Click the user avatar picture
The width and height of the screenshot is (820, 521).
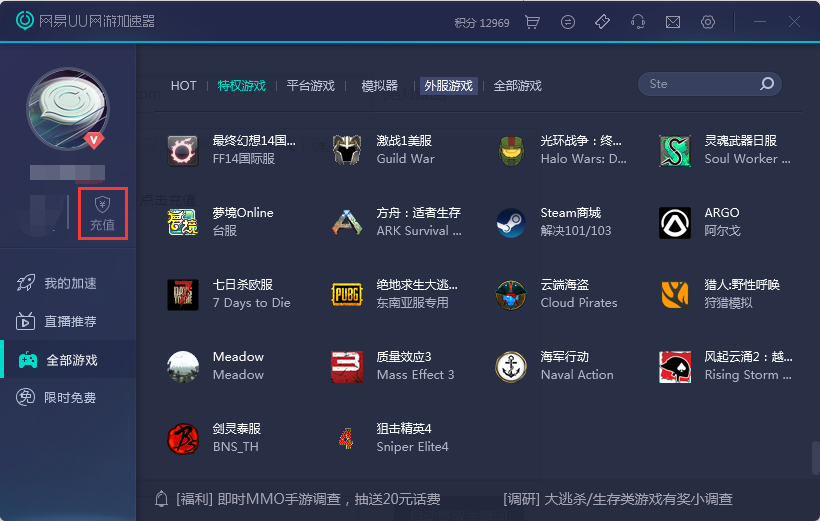[x=67, y=109]
